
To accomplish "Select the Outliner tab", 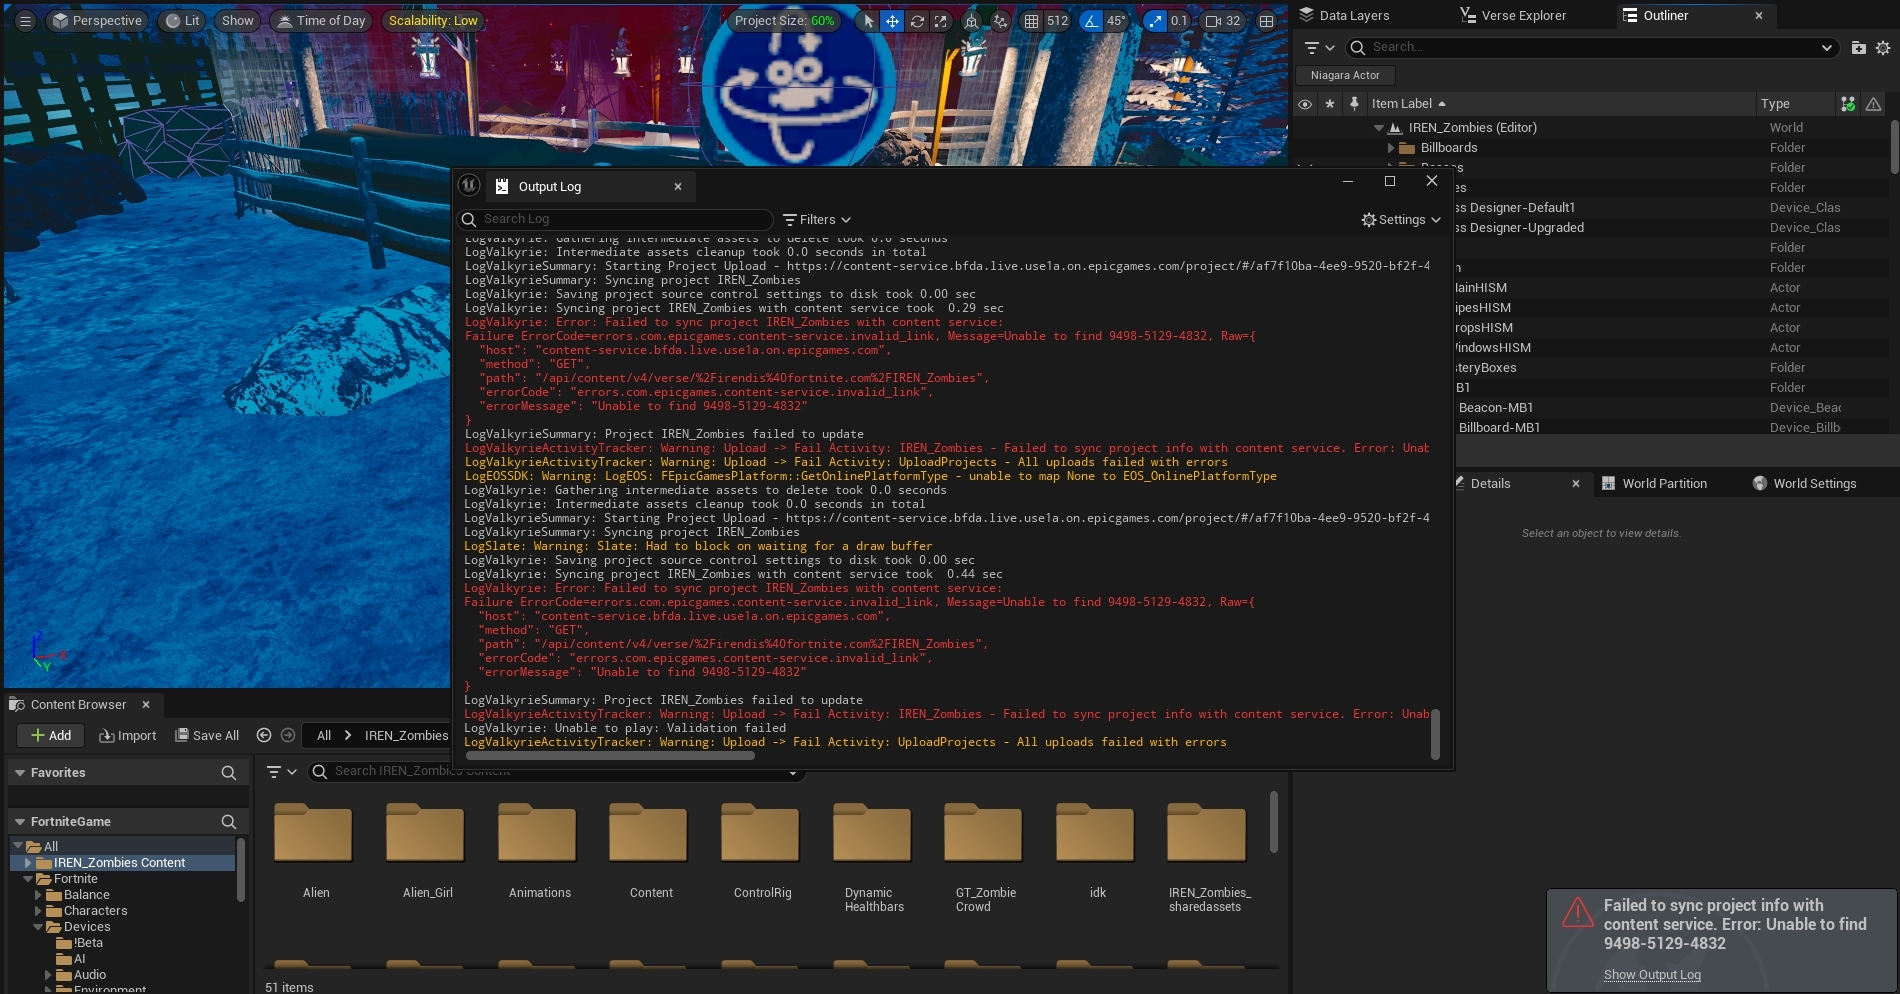I will pos(1665,15).
